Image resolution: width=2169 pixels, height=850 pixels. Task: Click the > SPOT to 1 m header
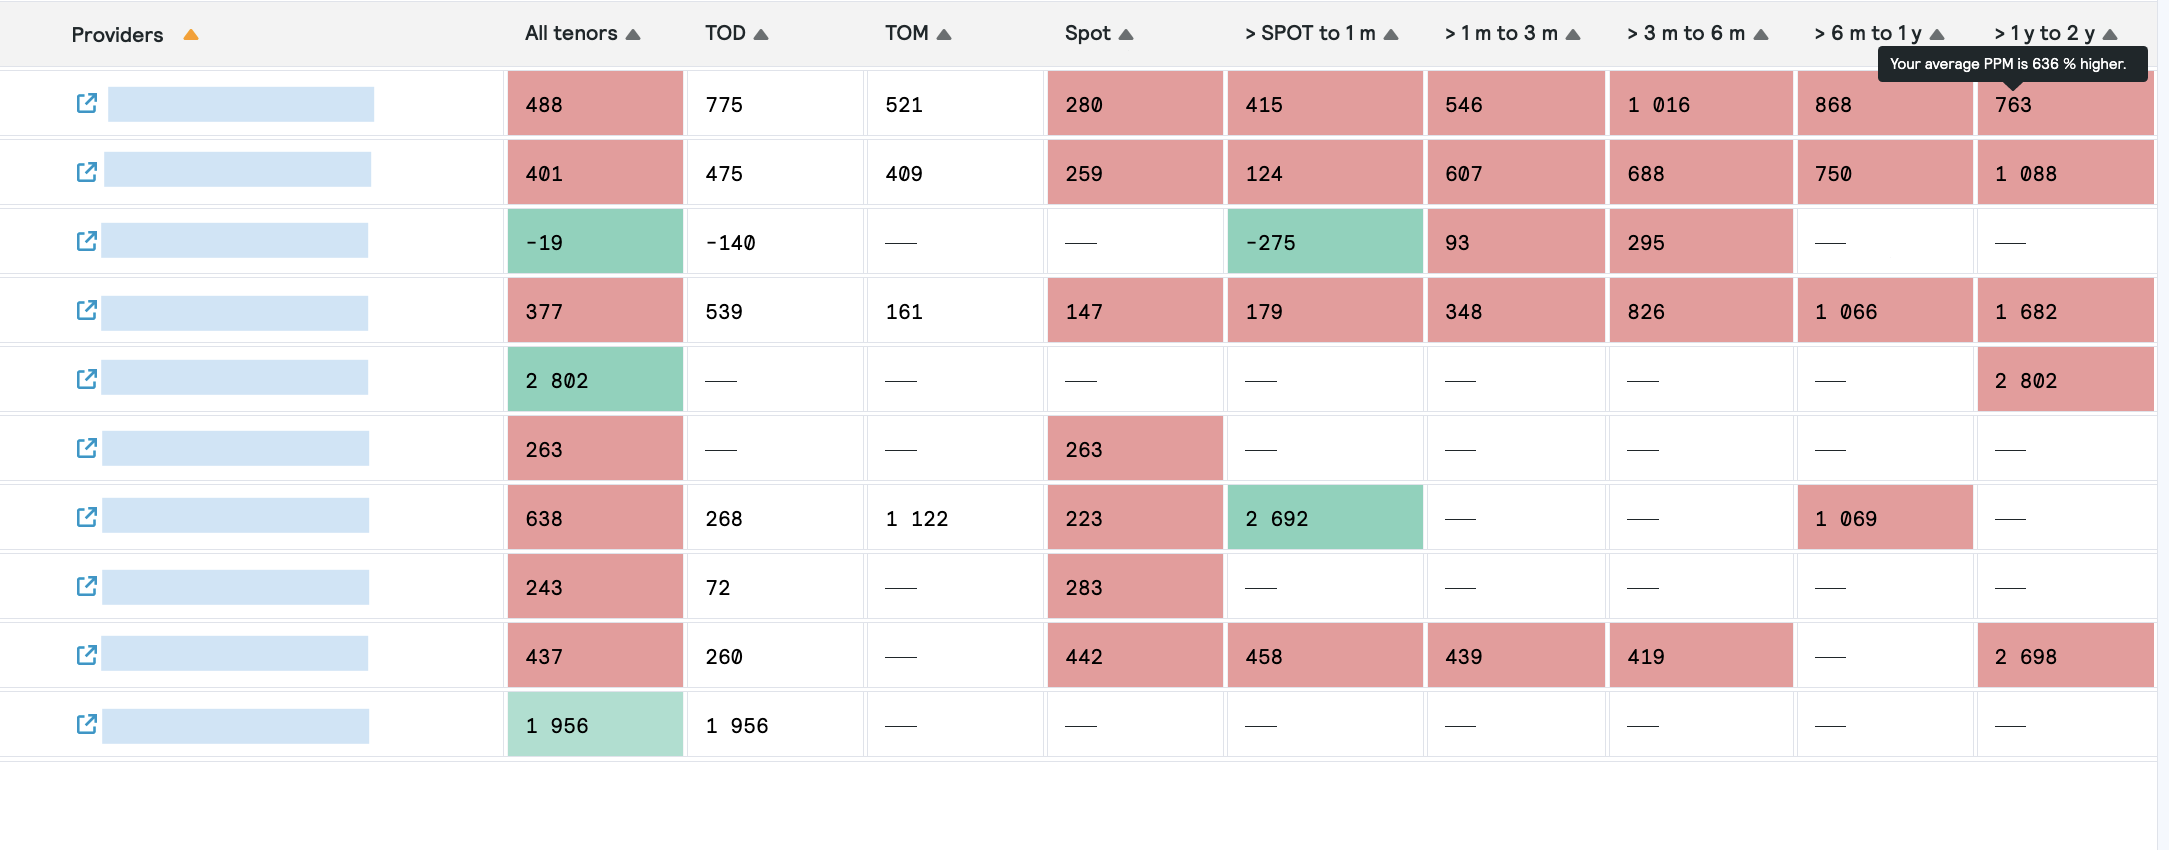[x=1310, y=33]
